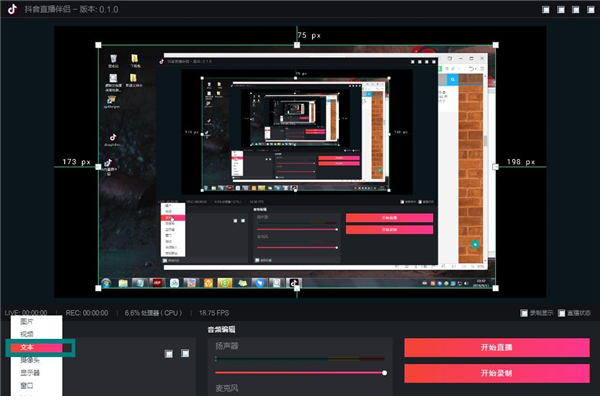Click the TikTok logo in the title bar

12,9
